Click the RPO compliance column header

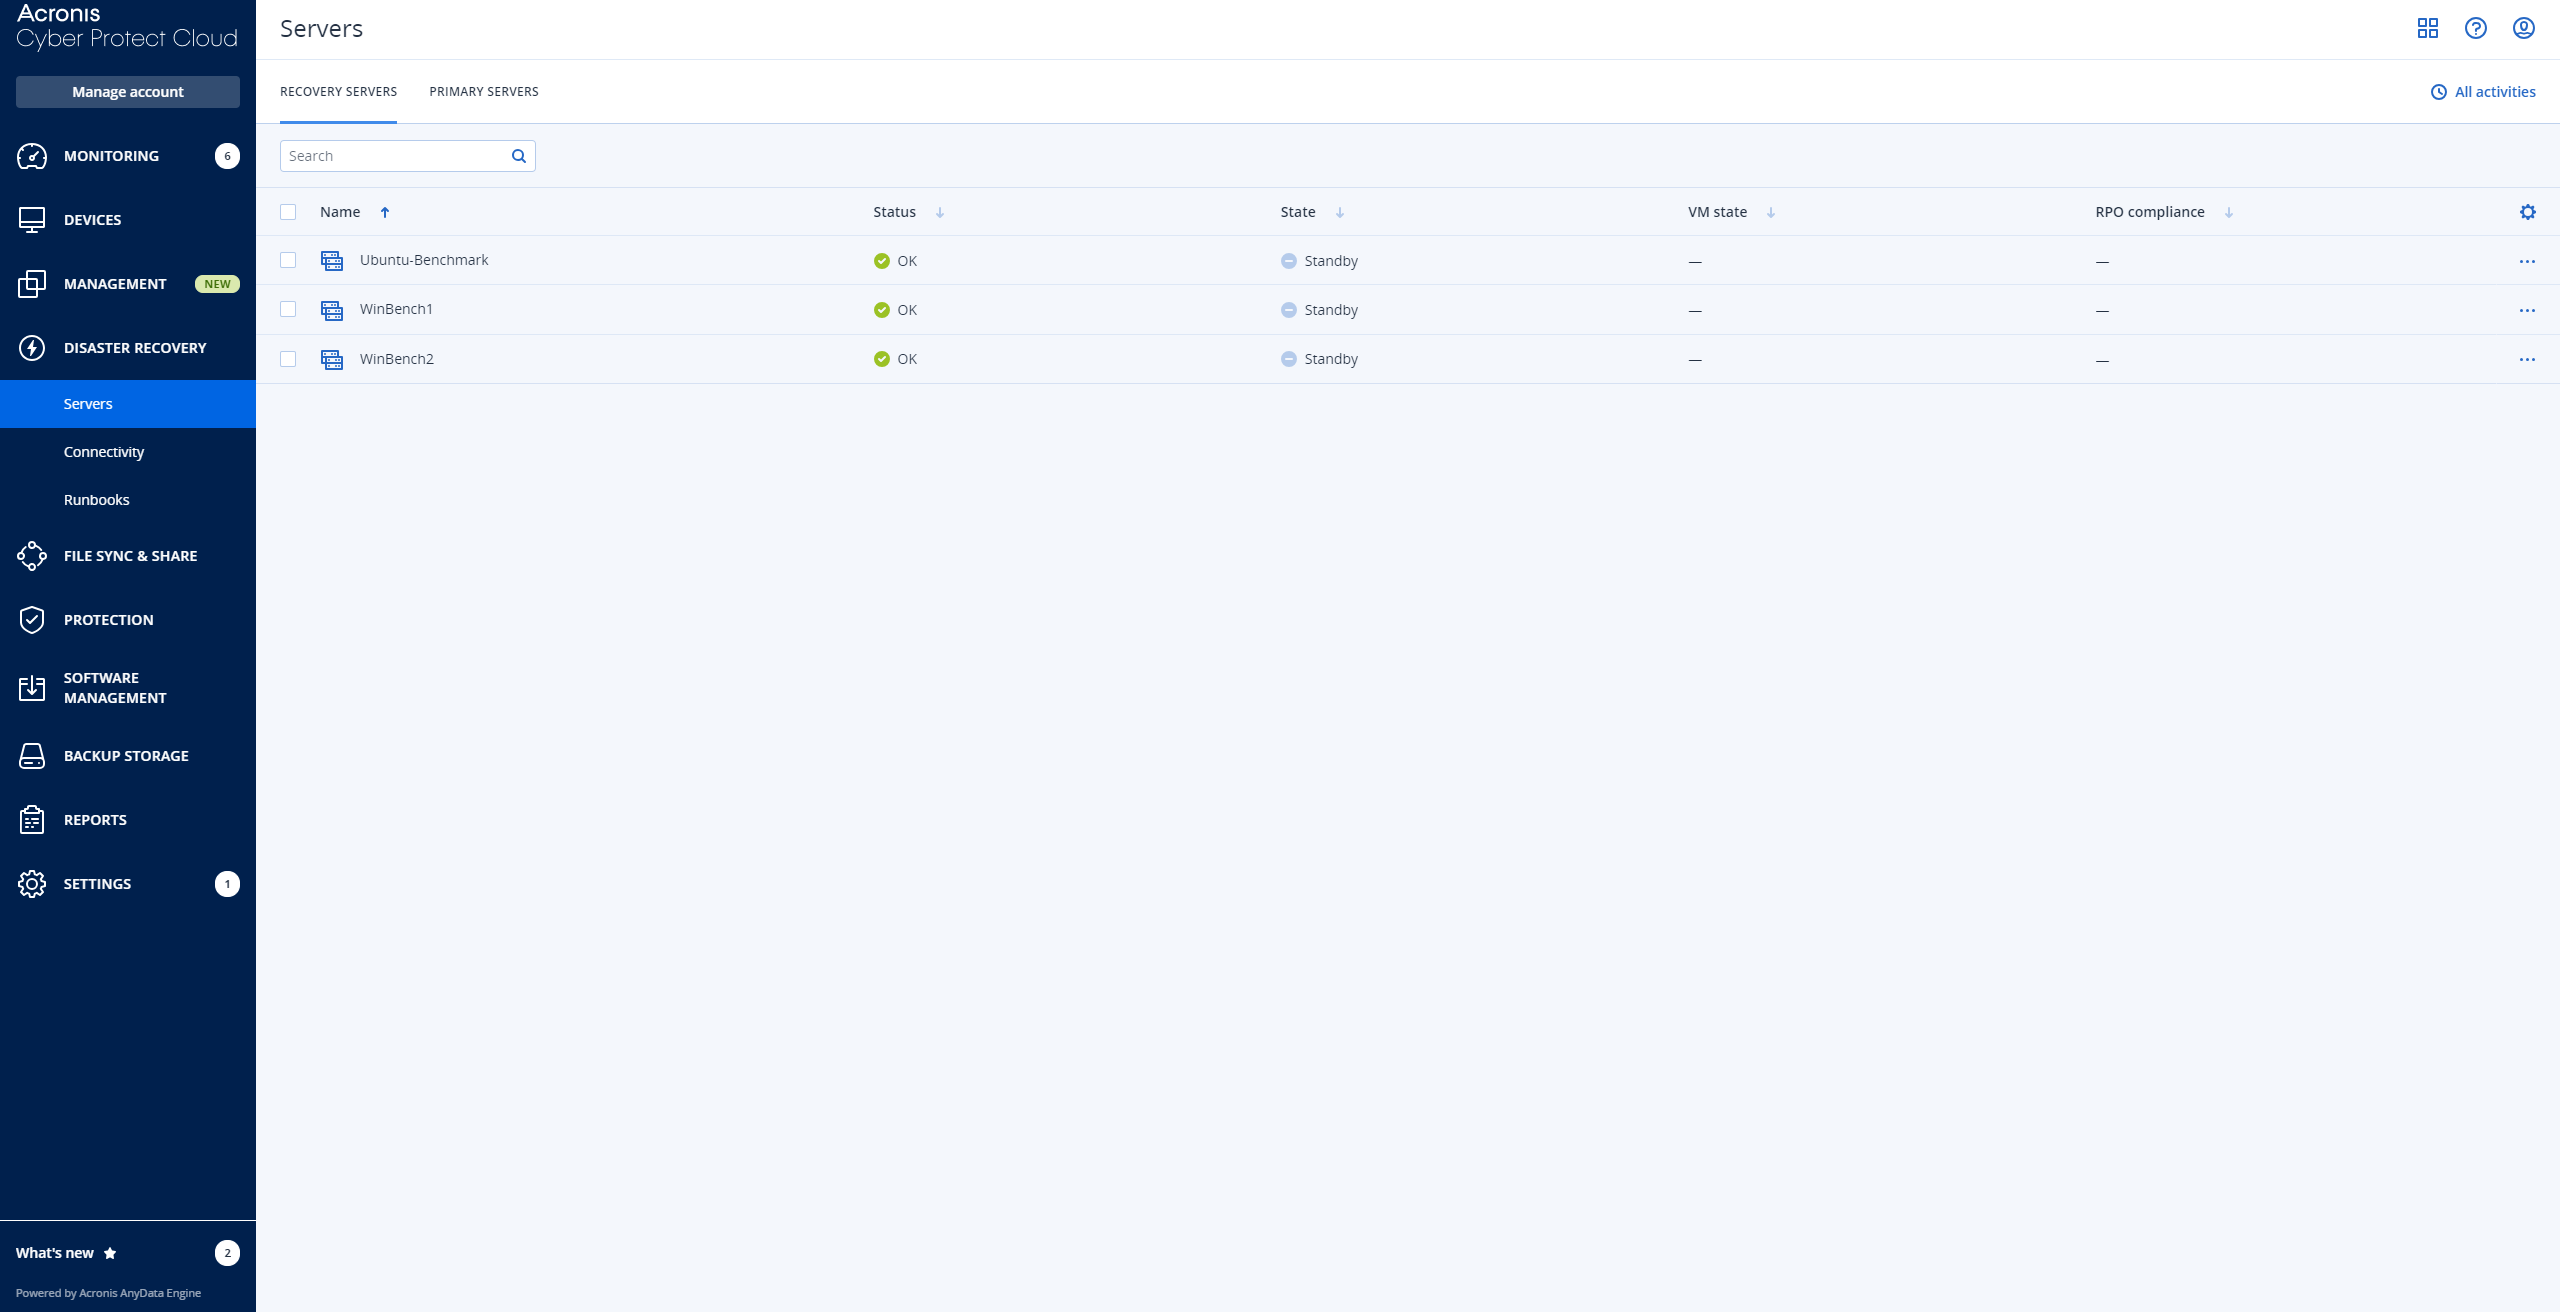pyautogui.click(x=2150, y=212)
